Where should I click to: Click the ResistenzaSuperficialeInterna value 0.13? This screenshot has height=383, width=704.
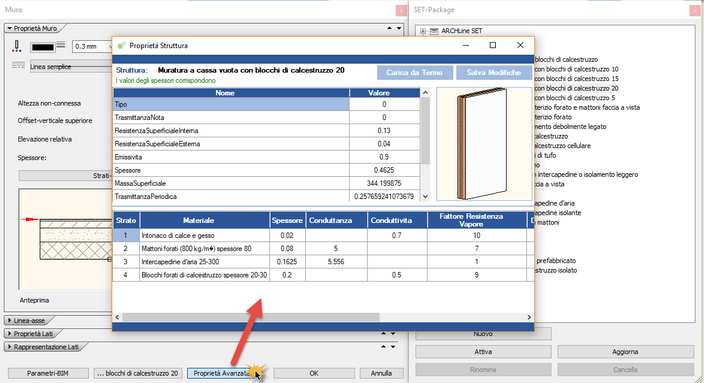[x=384, y=131]
